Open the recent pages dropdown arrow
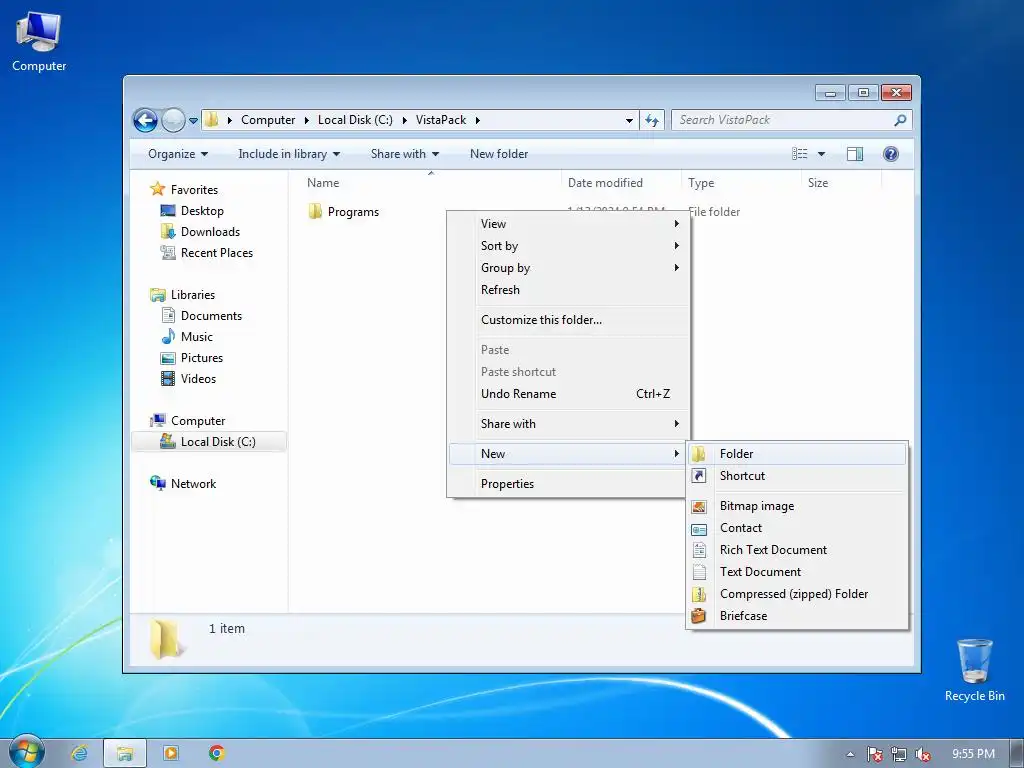Viewport: 1024px width, 768px height. point(193,121)
